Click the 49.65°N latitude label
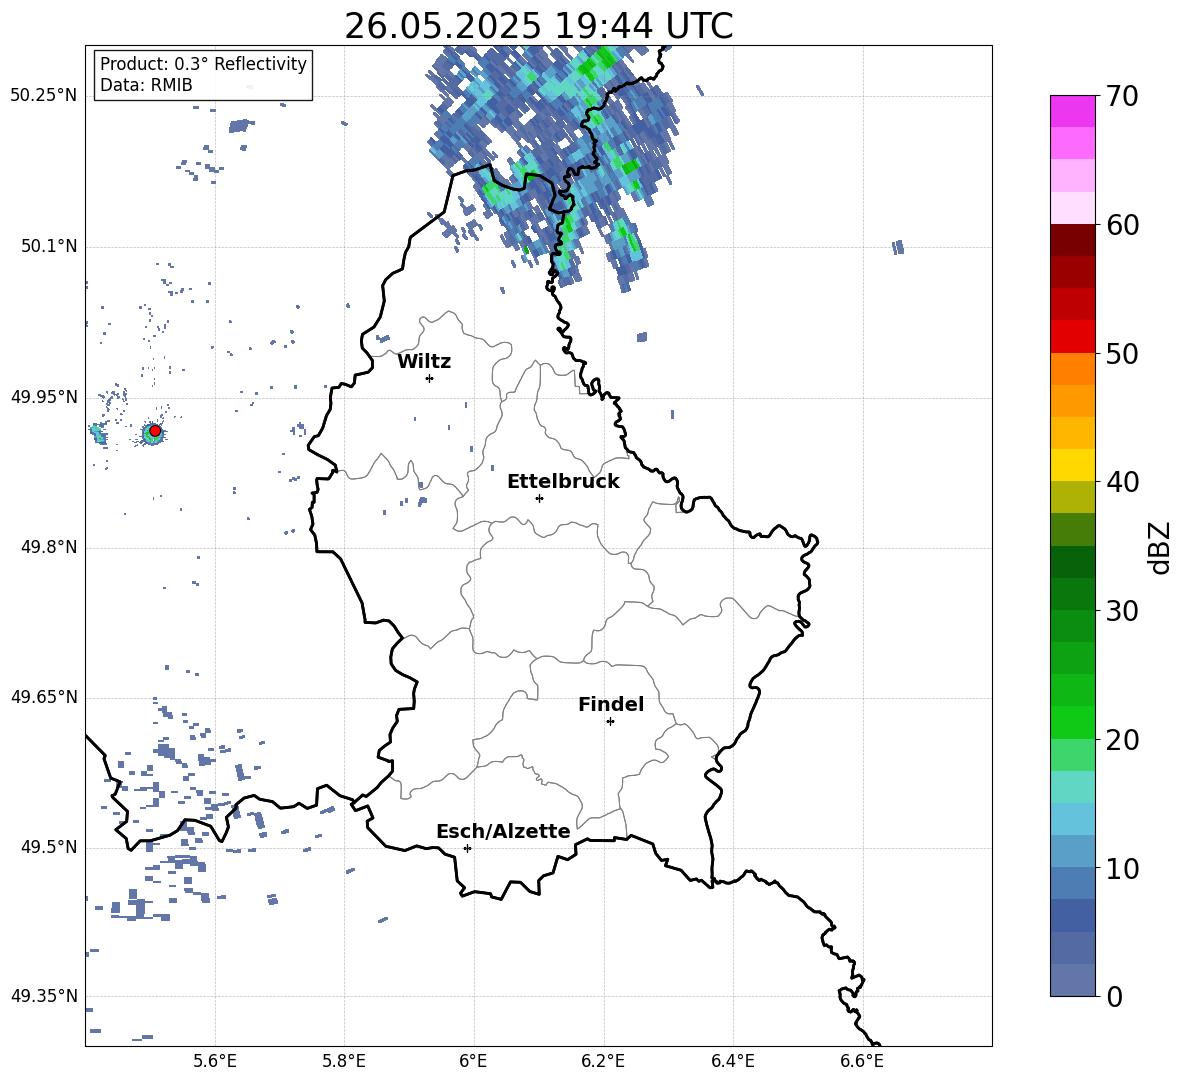 pyautogui.click(x=44, y=697)
